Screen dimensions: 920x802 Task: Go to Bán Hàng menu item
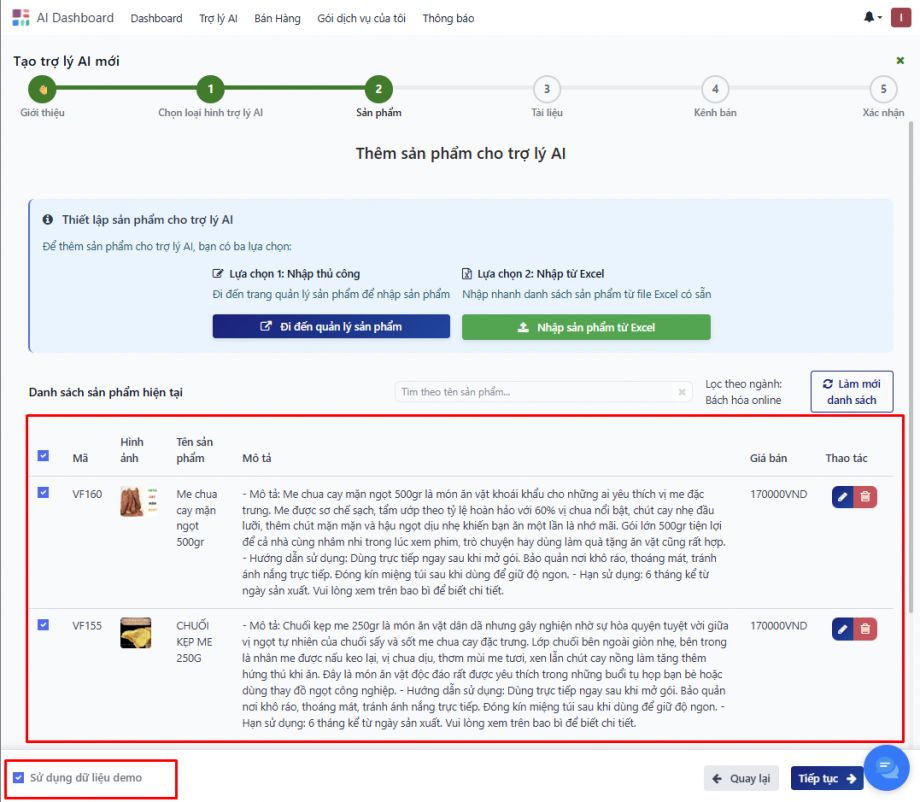(x=277, y=18)
